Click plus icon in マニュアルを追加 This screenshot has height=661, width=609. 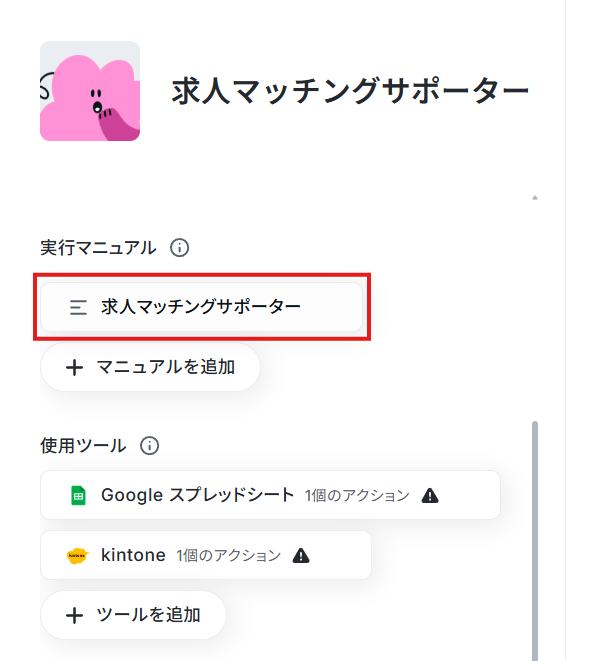coord(74,368)
